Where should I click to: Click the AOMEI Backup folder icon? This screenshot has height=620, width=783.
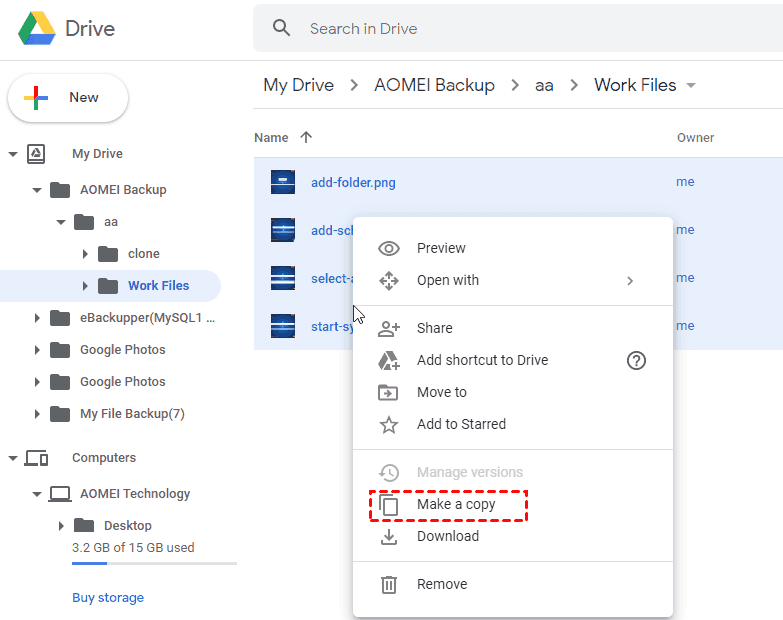(x=60, y=190)
